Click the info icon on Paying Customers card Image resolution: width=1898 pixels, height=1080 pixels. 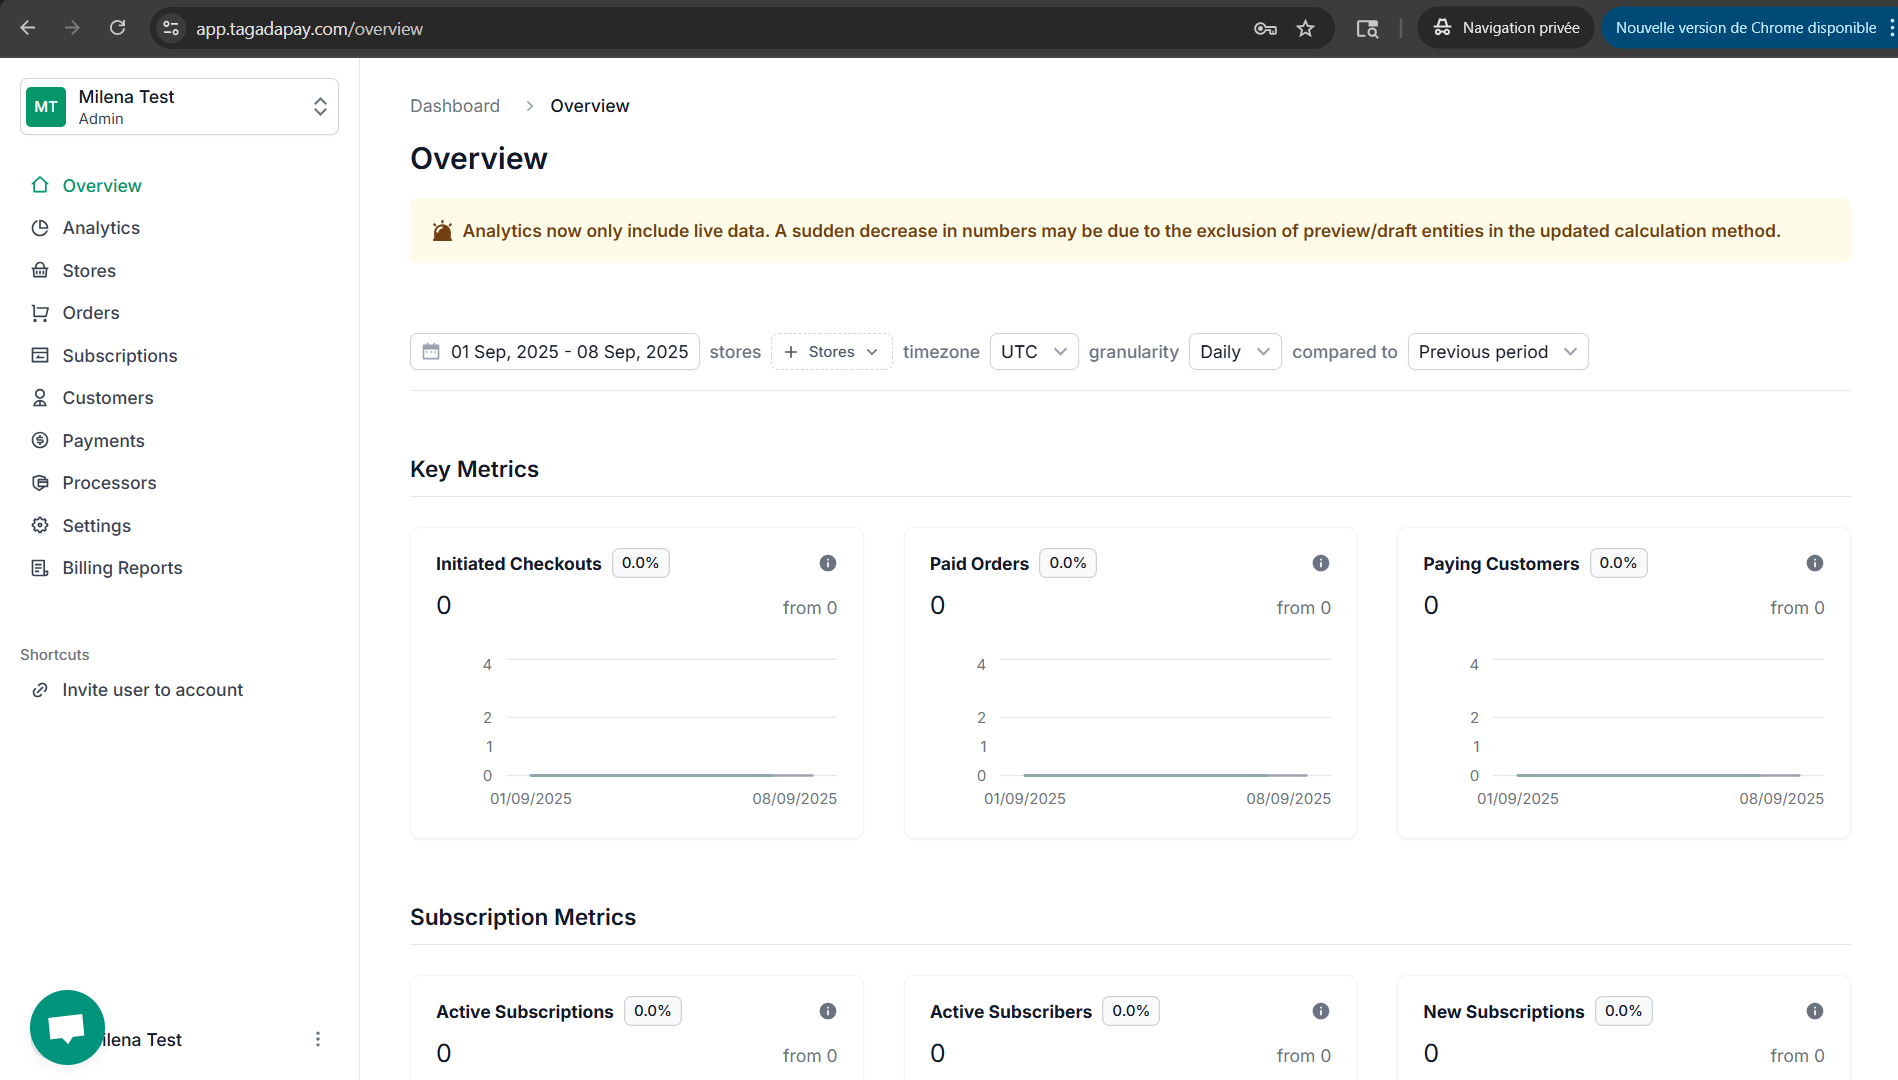point(1815,563)
